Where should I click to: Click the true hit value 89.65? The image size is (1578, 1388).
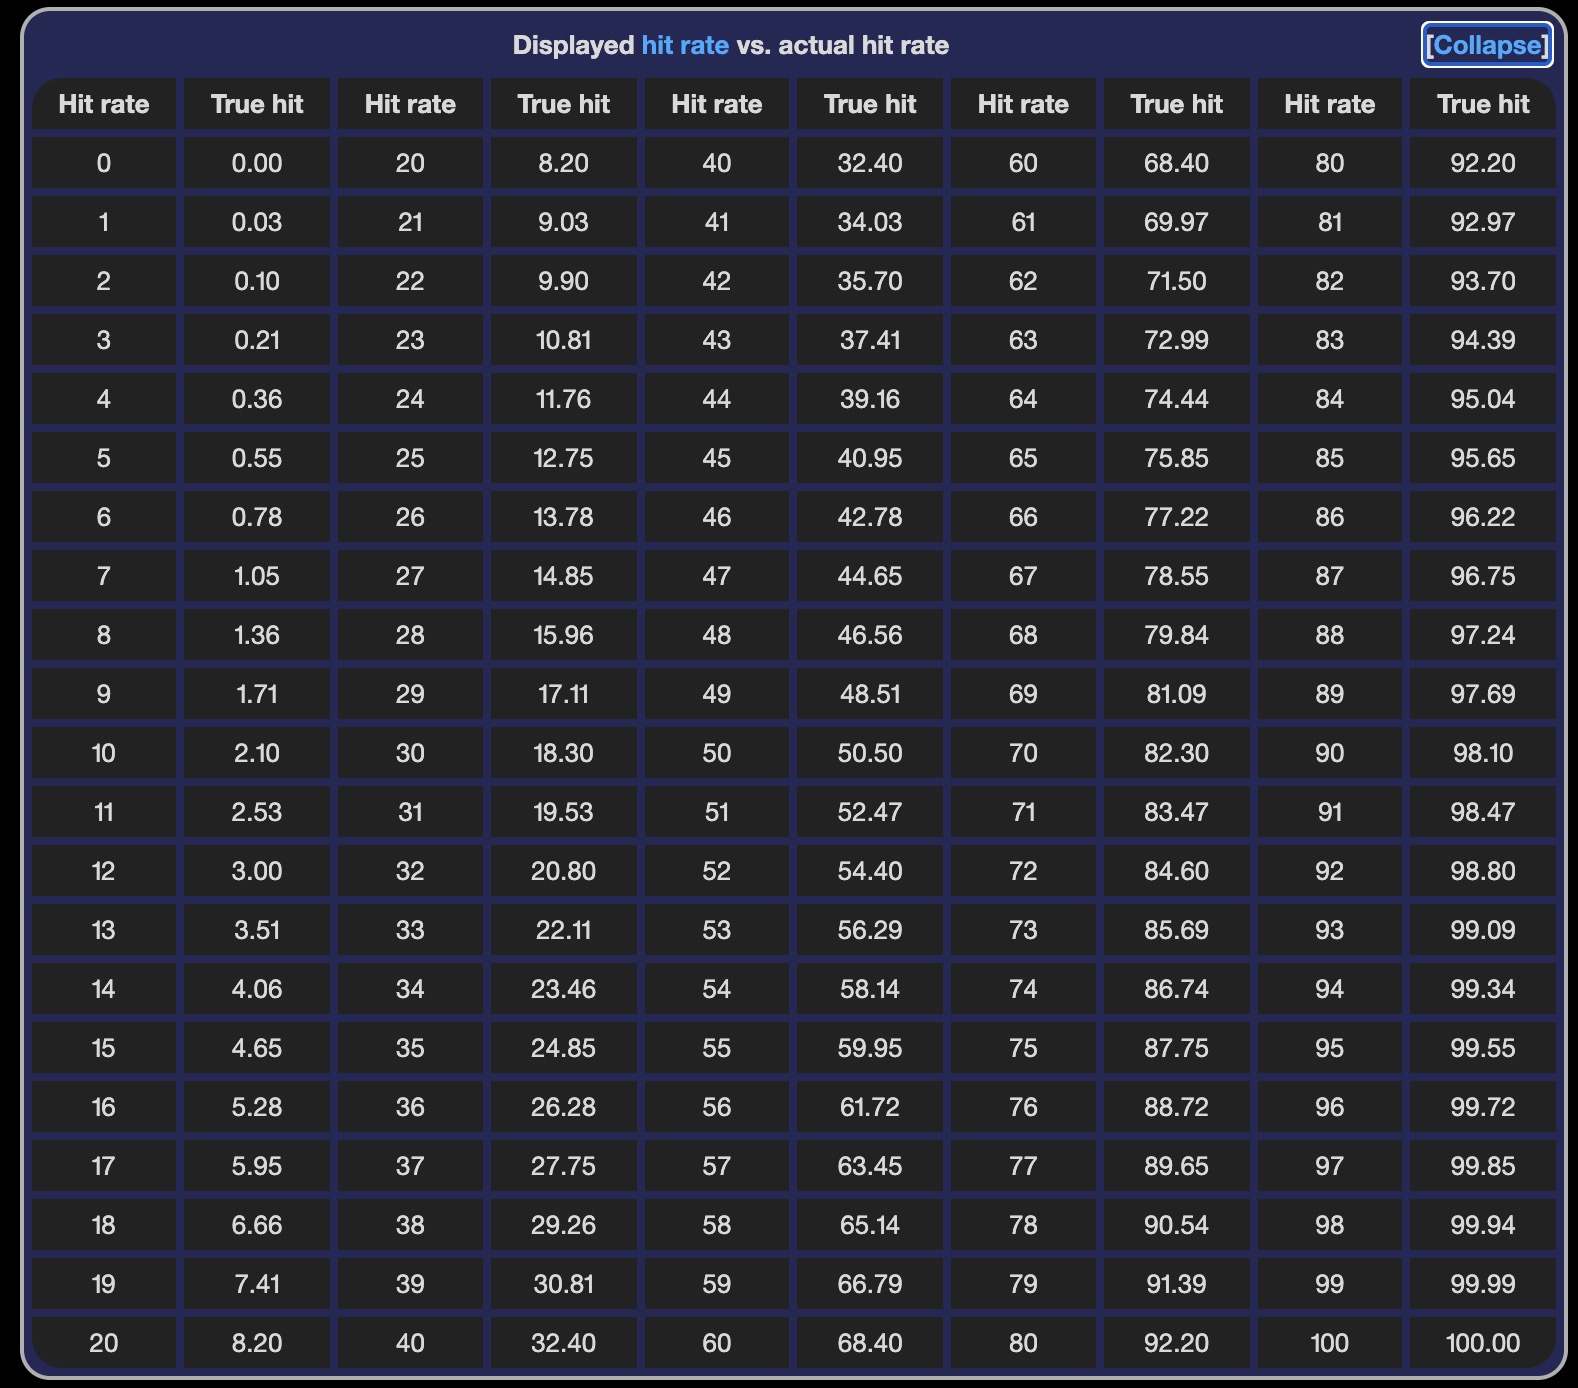click(x=1177, y=1166)
